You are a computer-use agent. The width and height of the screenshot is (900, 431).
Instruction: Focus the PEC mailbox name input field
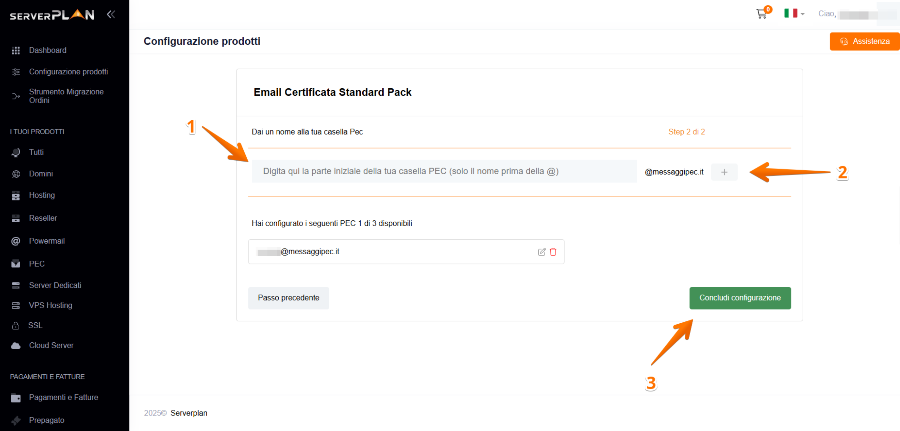point(443,172)
